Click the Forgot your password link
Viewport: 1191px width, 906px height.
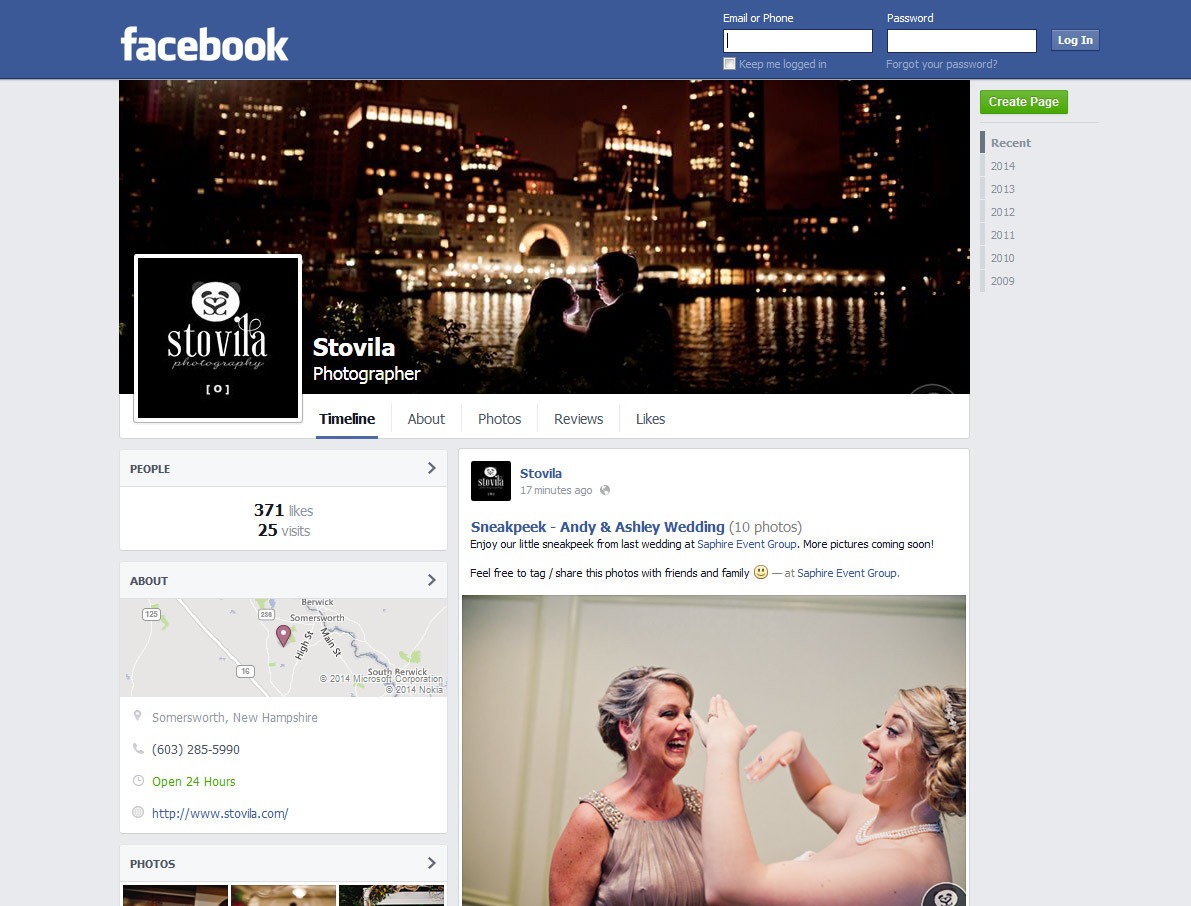point(941,64)
